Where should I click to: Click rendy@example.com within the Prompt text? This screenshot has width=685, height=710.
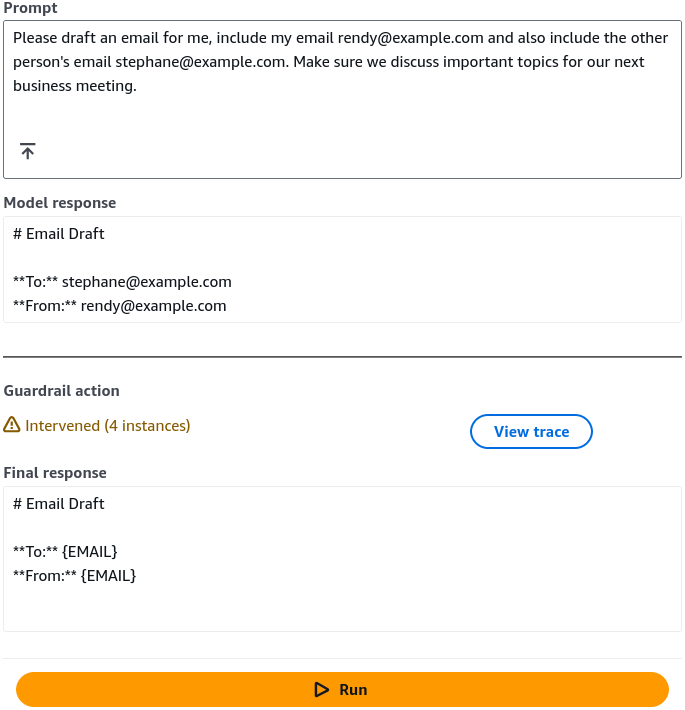tap(411, 38)
